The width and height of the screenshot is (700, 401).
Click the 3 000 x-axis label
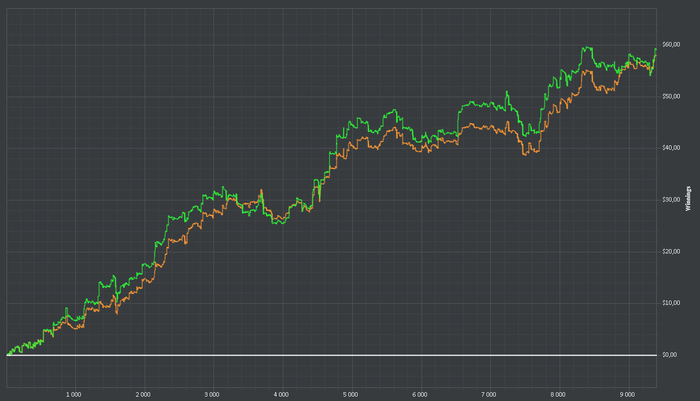(212, 394)
